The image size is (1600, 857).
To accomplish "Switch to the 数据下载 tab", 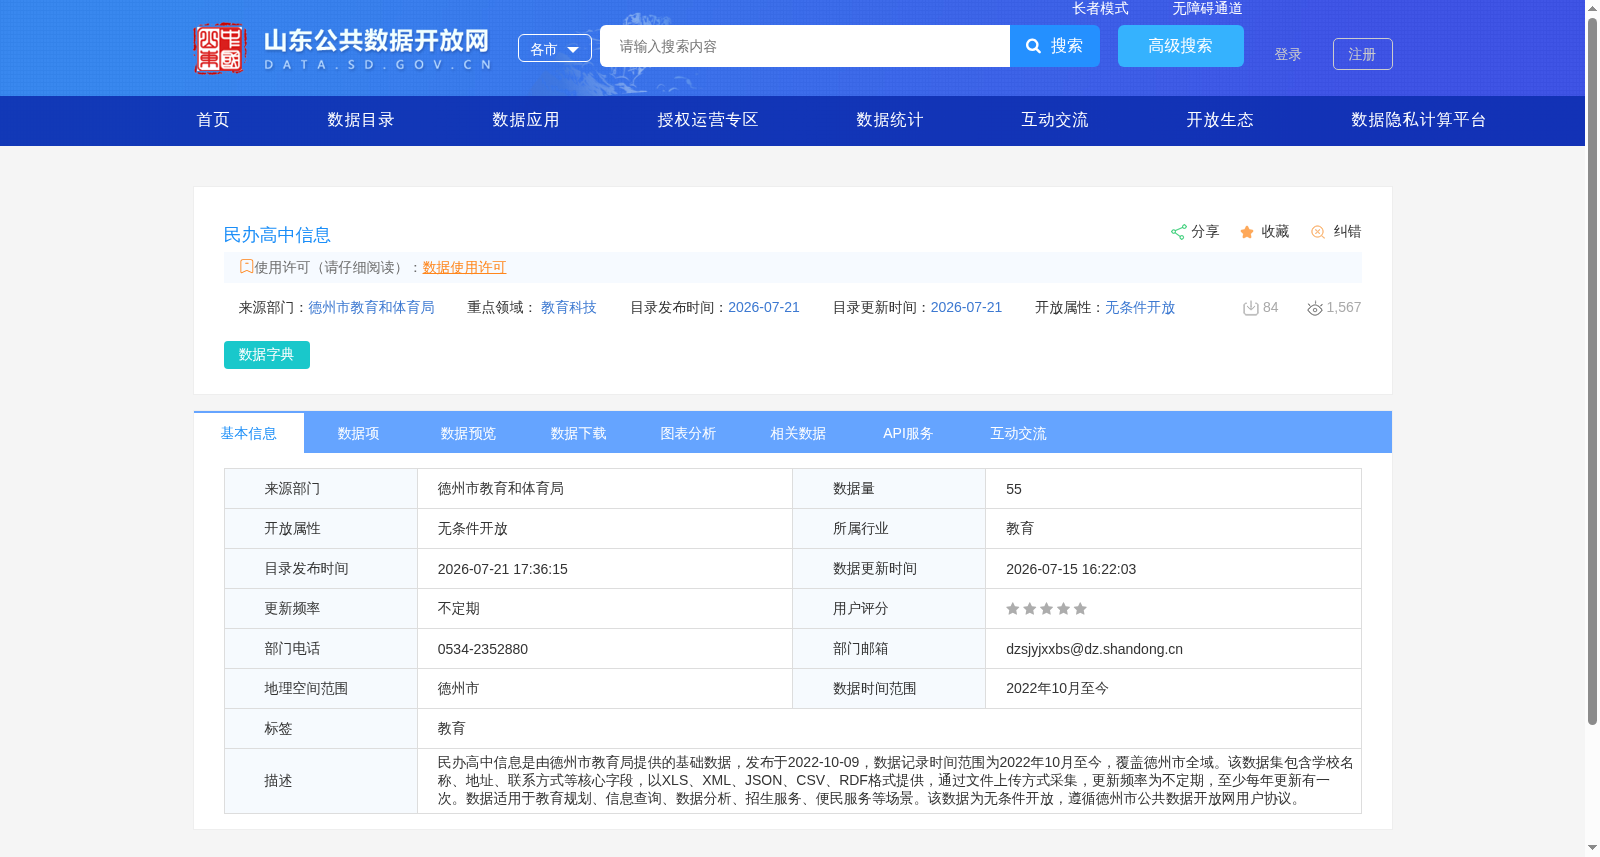I will pos(578,434).
